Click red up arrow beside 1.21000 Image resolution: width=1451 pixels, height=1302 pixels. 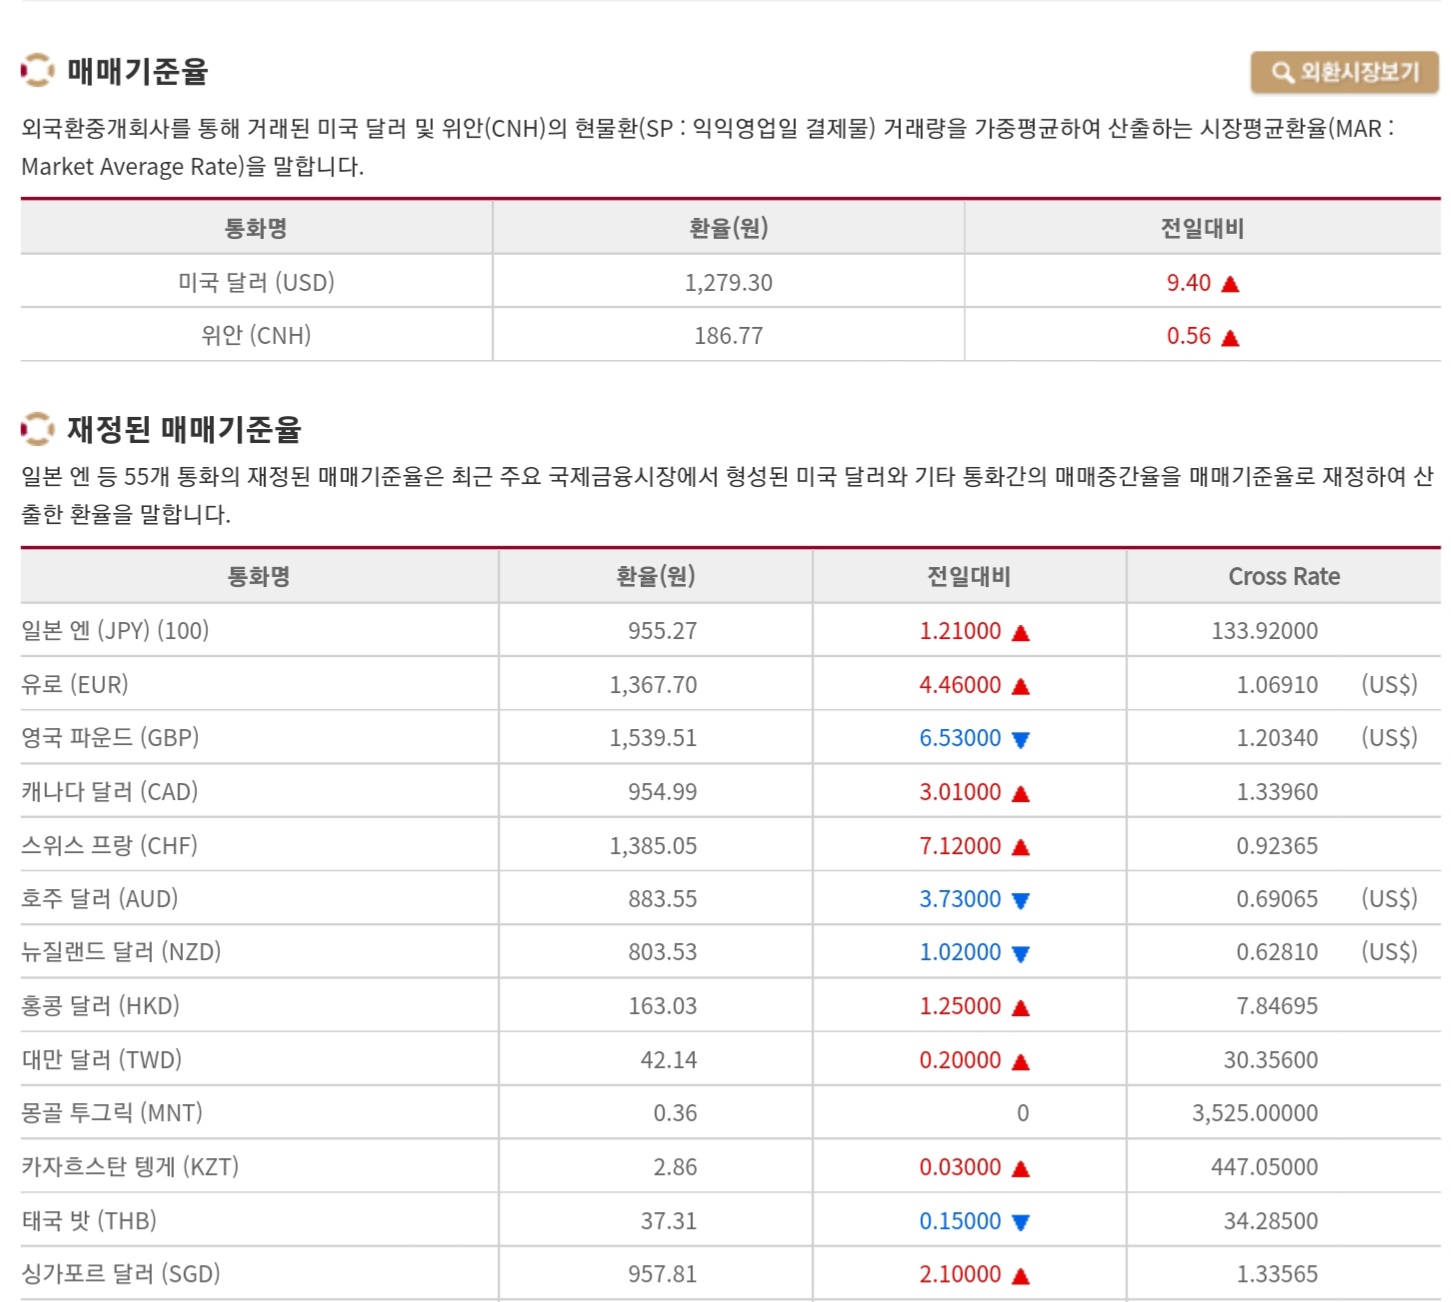[x=1020, y=633]
